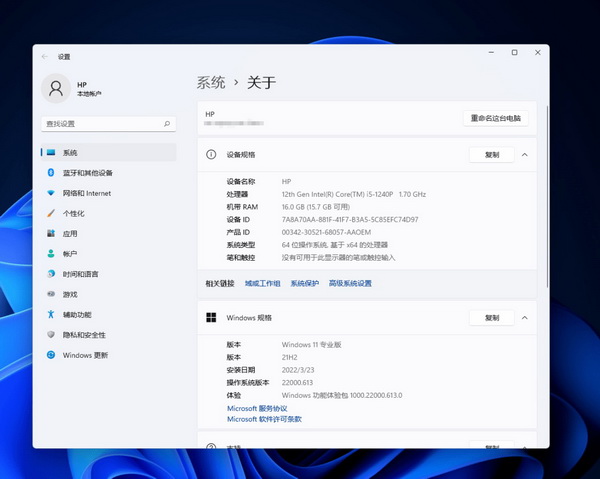Open 时间和语言 settings

[x=109, y=274]
